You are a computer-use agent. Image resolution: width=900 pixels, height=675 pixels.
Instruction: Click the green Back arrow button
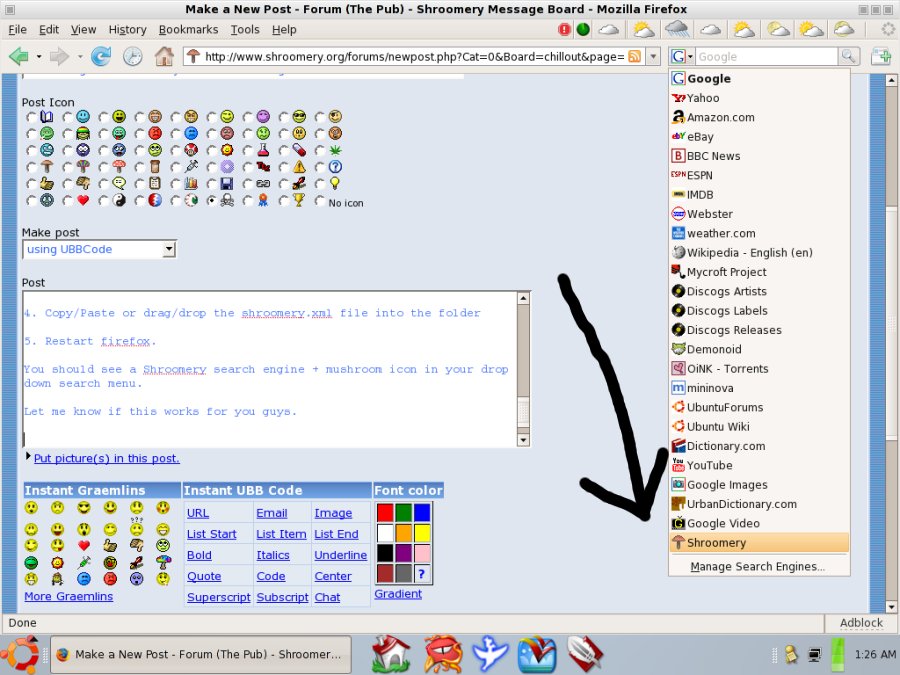coord(19,56)
